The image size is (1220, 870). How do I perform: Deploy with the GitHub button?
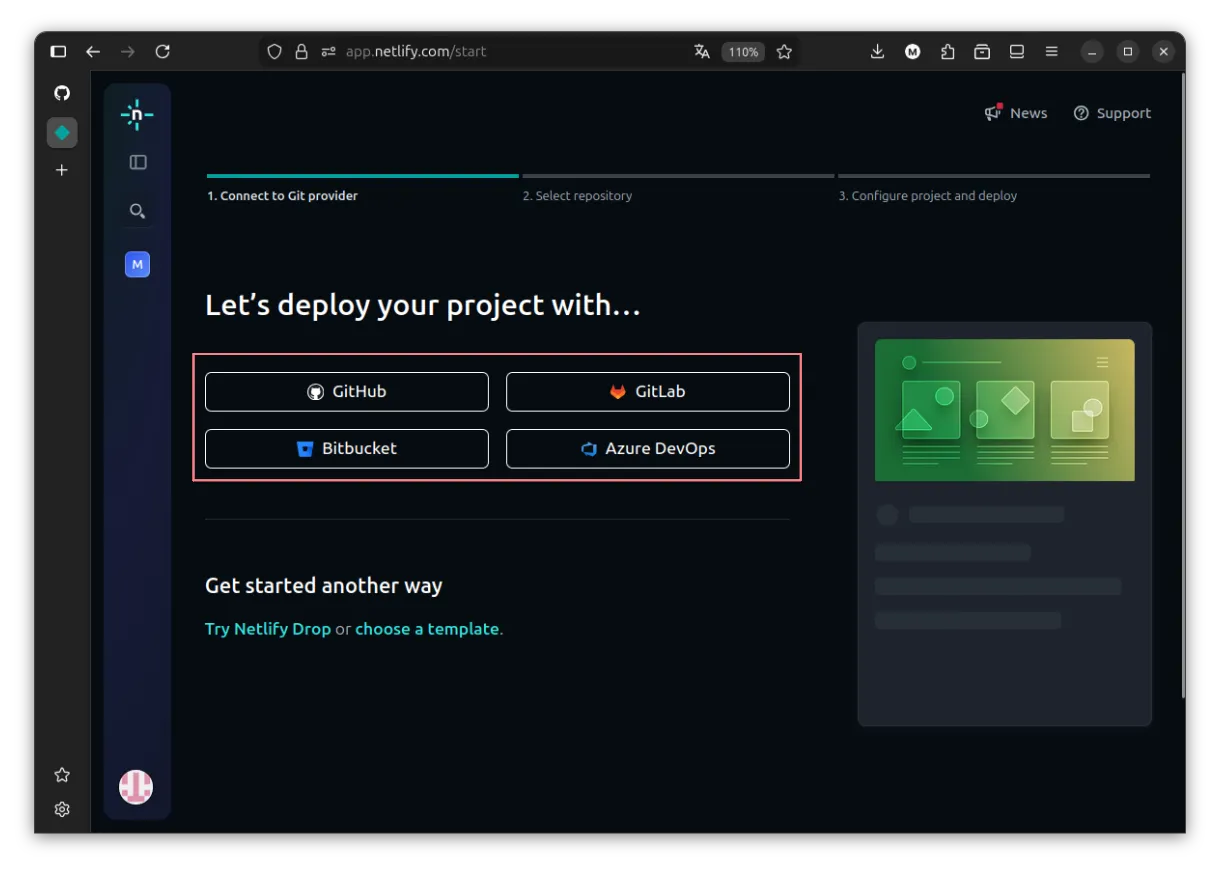pos(347,392)
